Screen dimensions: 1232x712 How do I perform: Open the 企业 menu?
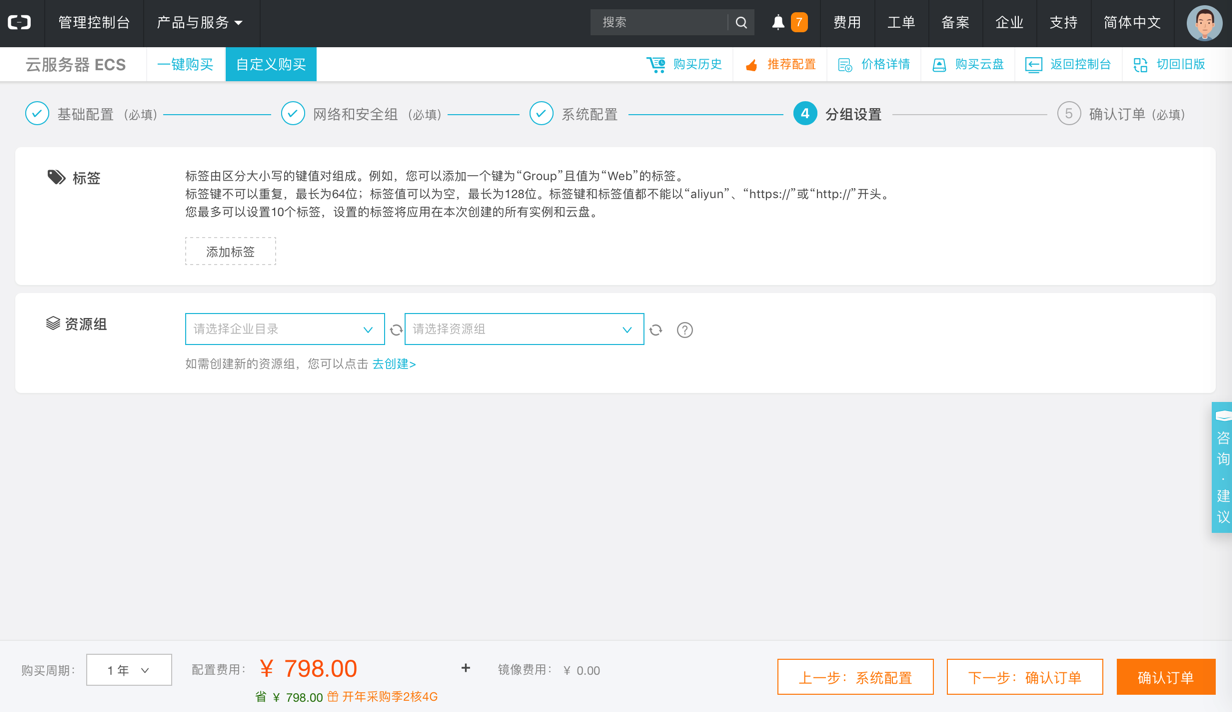1009,22
